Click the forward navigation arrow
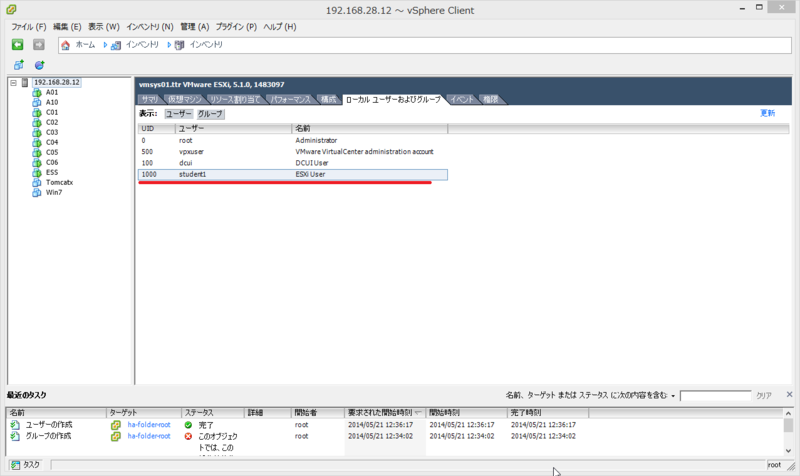Viewport: 800px width, 476px height. coord(39,45)
